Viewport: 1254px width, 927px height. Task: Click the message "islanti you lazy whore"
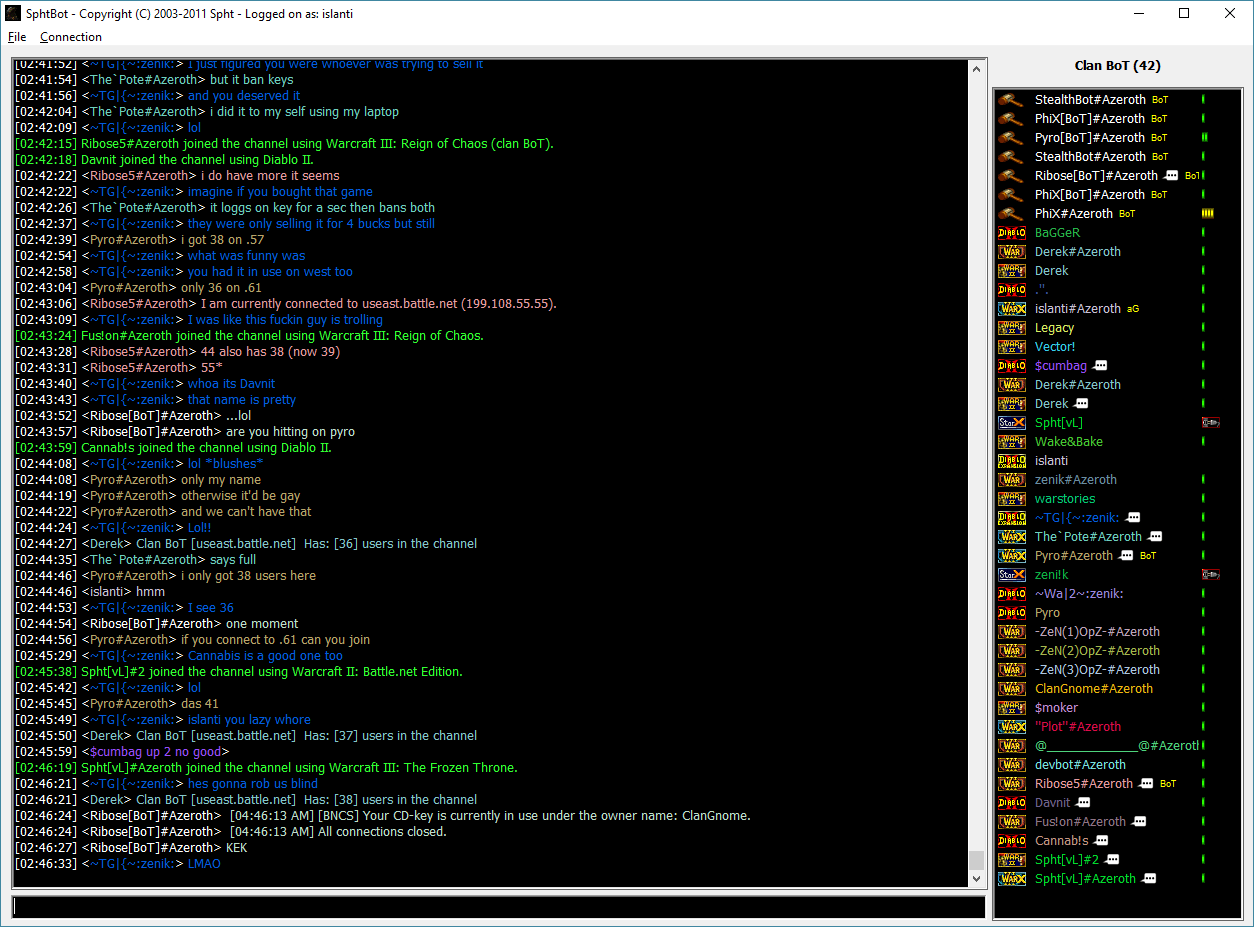tap(249, 720)
